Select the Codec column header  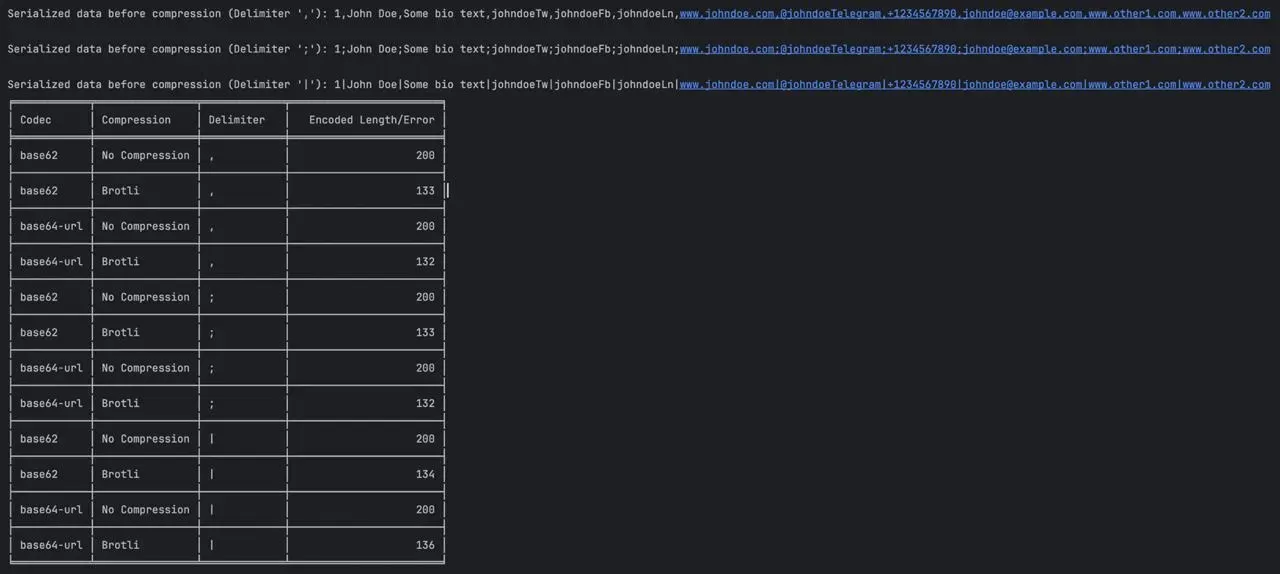(x=36, y=120)
